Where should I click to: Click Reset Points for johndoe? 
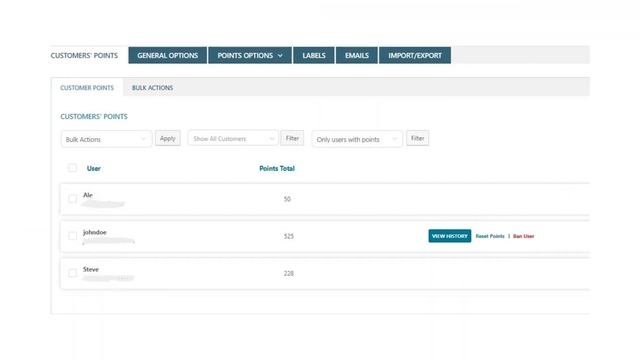point(490,236)
